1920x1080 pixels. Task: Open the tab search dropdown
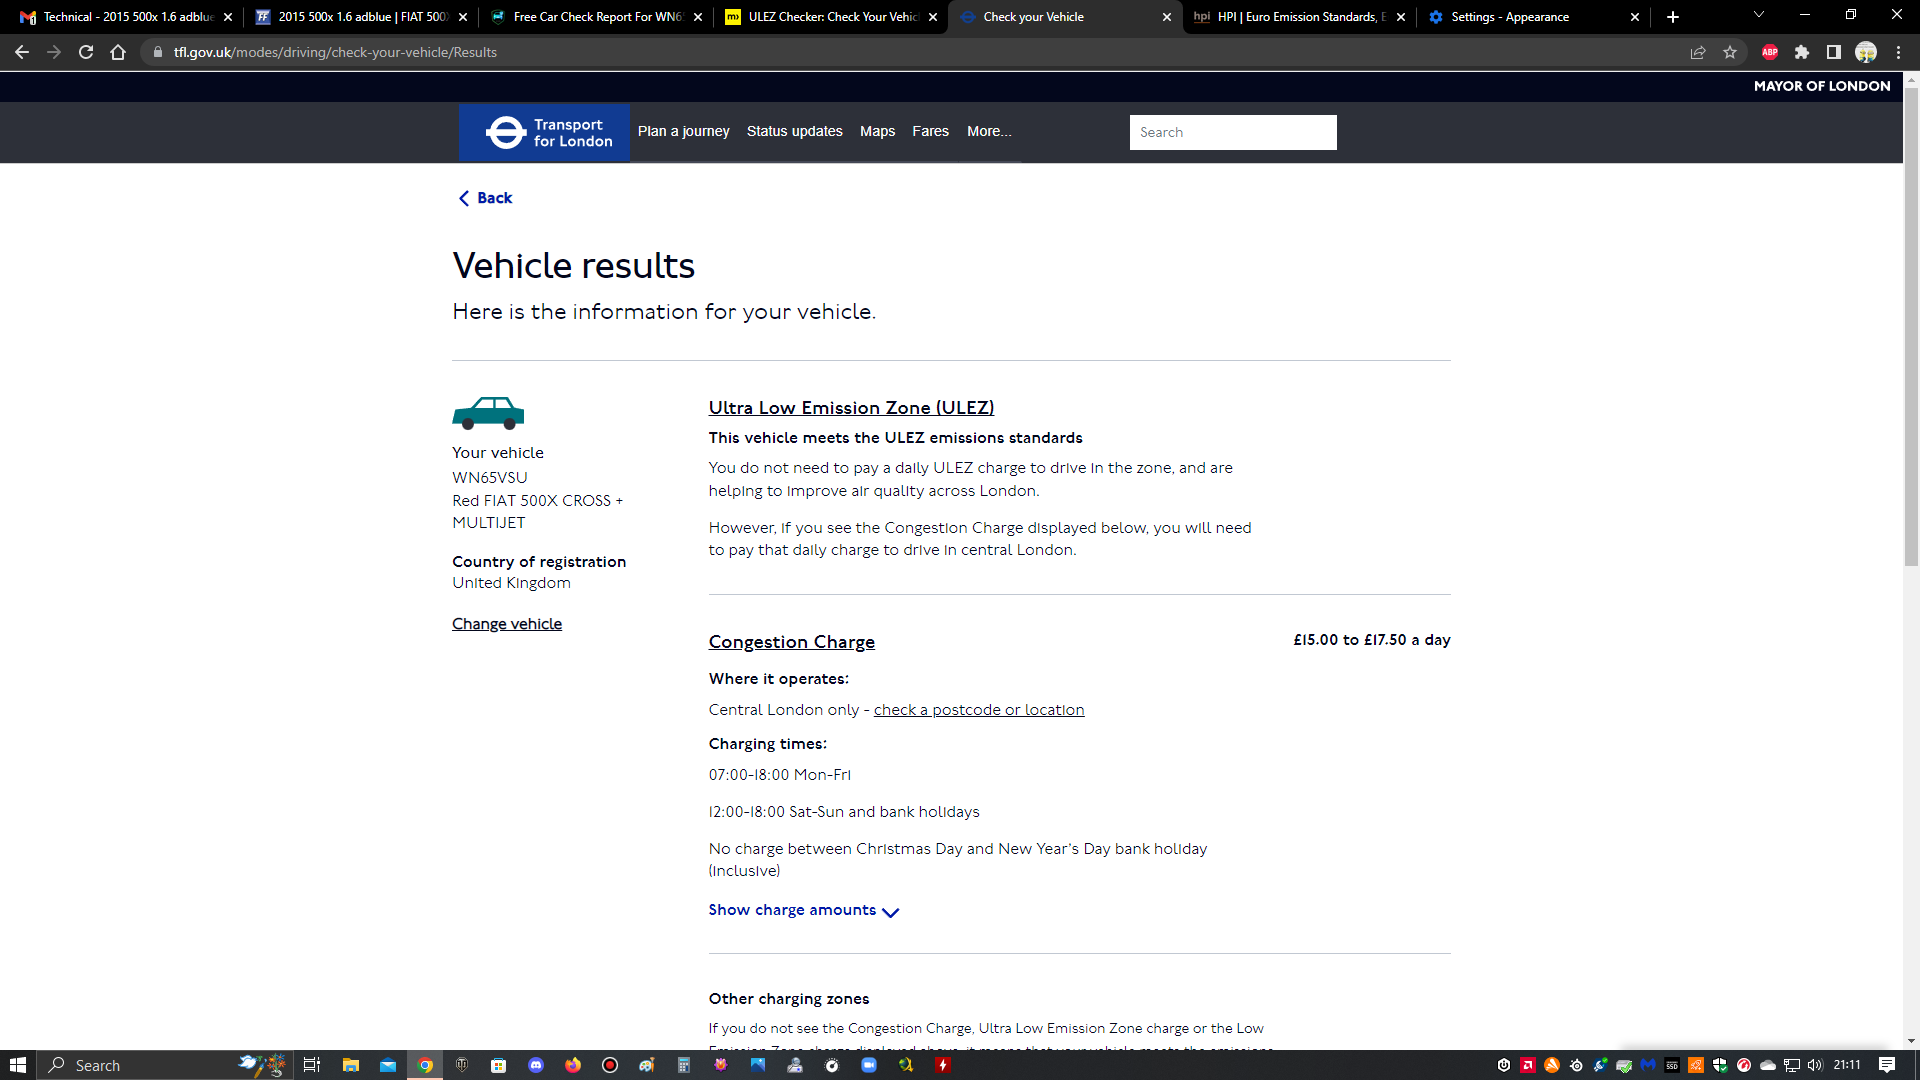point(1759,15)
